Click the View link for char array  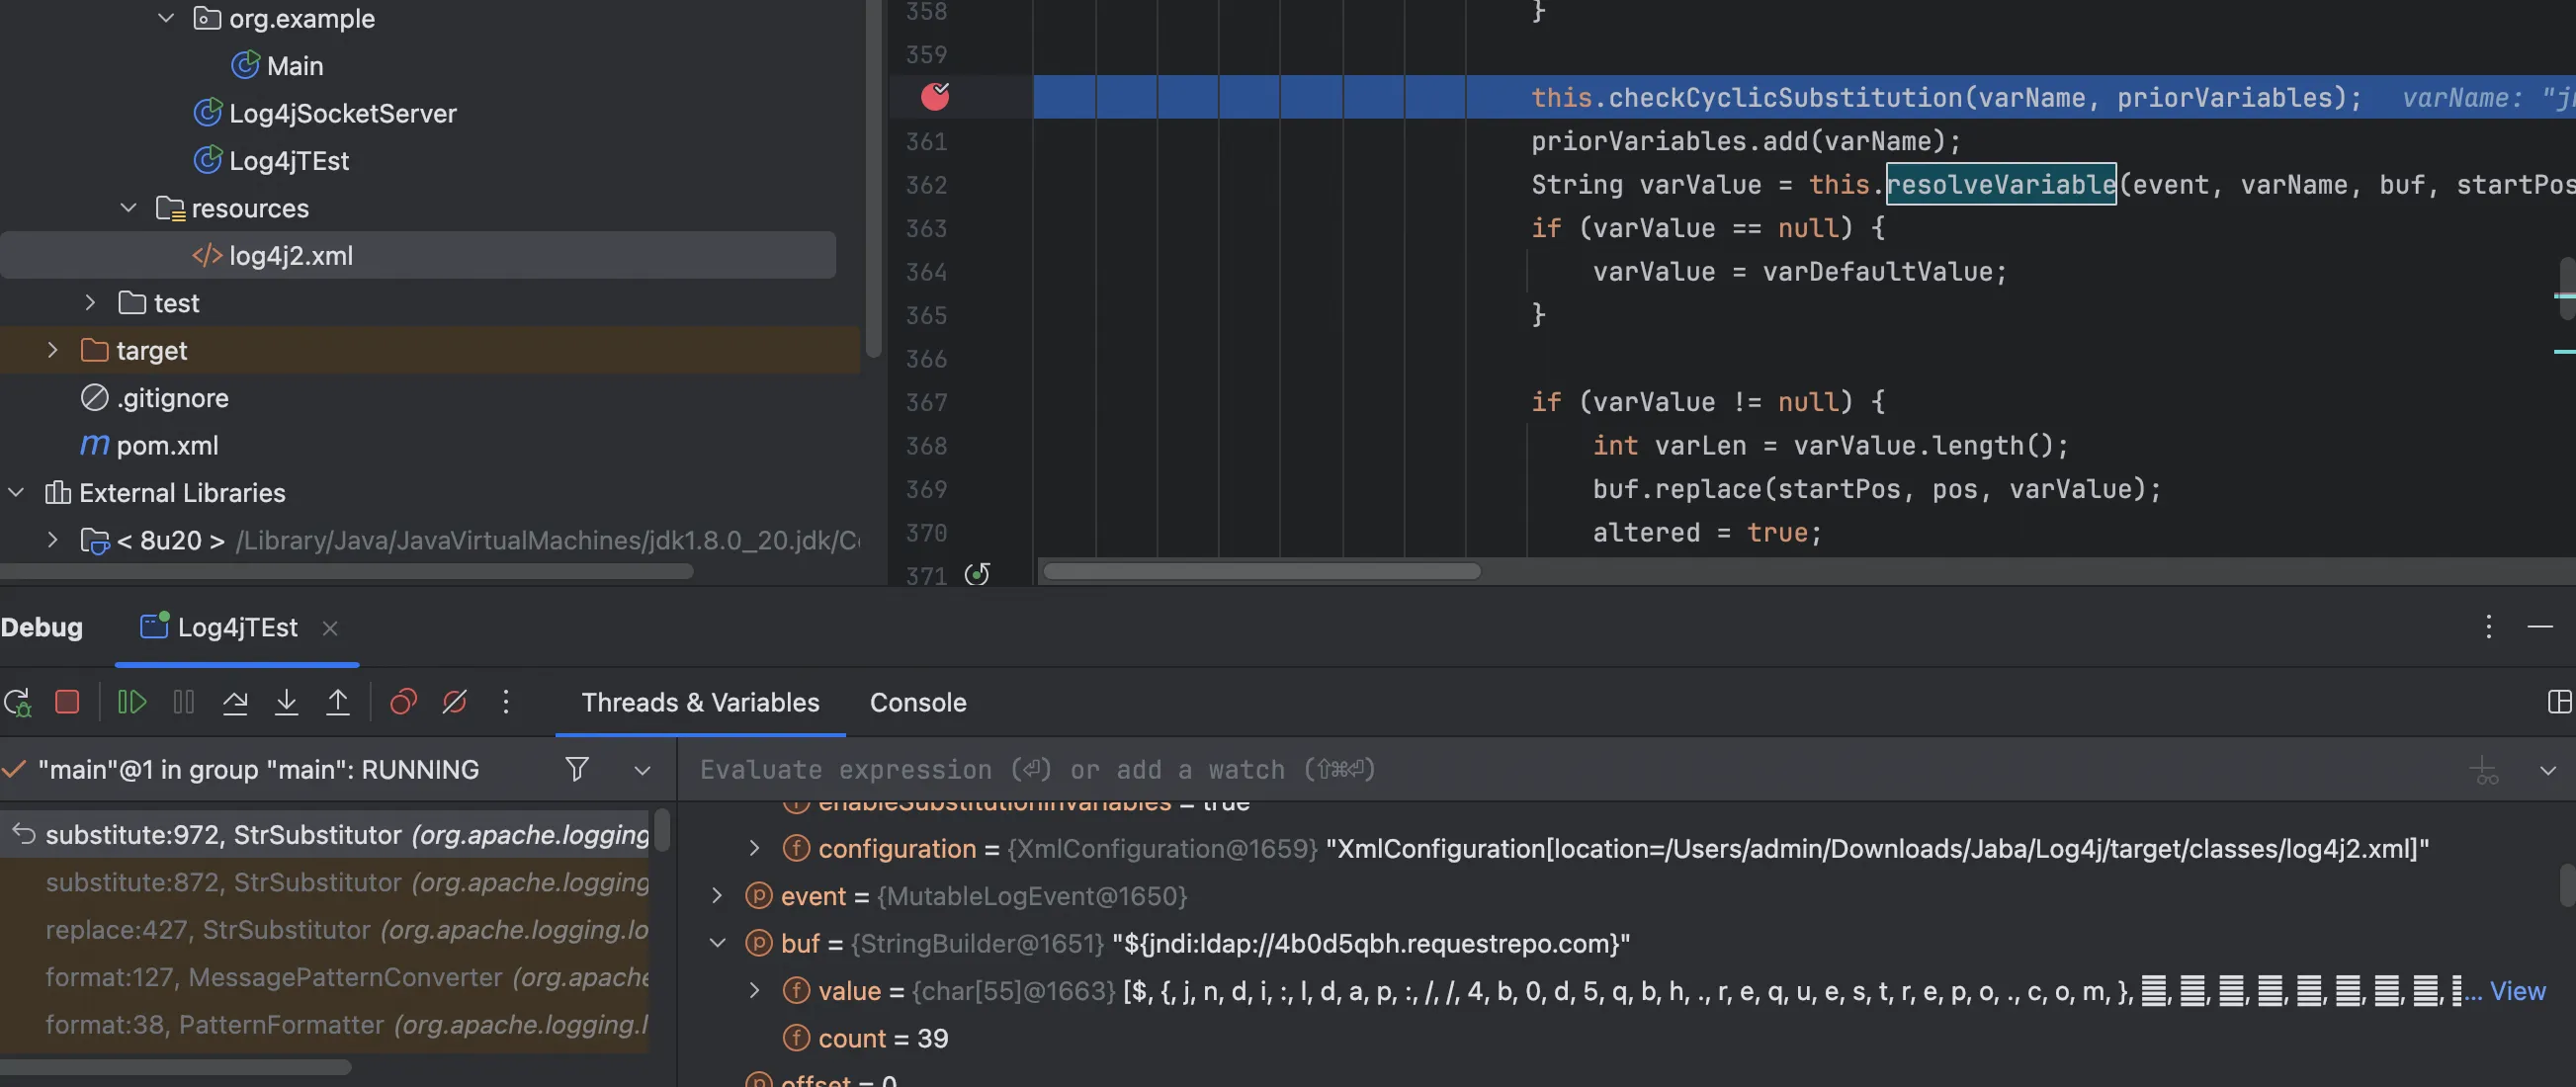2517,991
